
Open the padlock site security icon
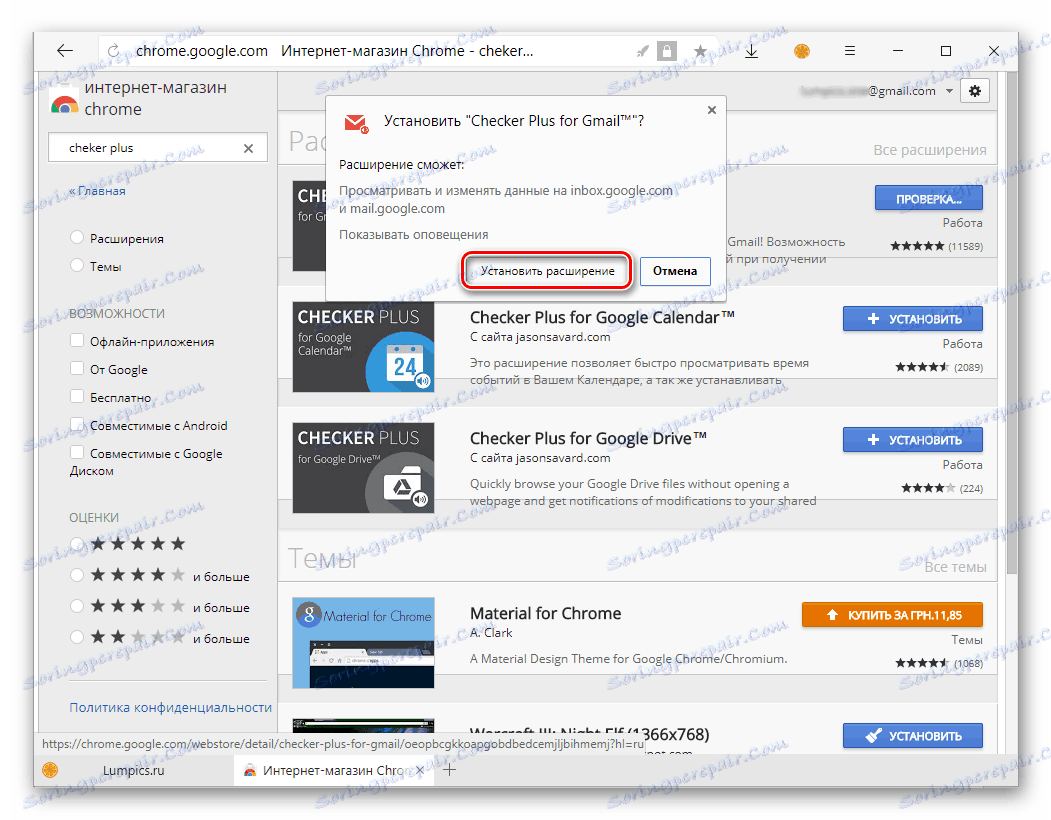pyautogui.click(x=666, y=51)
